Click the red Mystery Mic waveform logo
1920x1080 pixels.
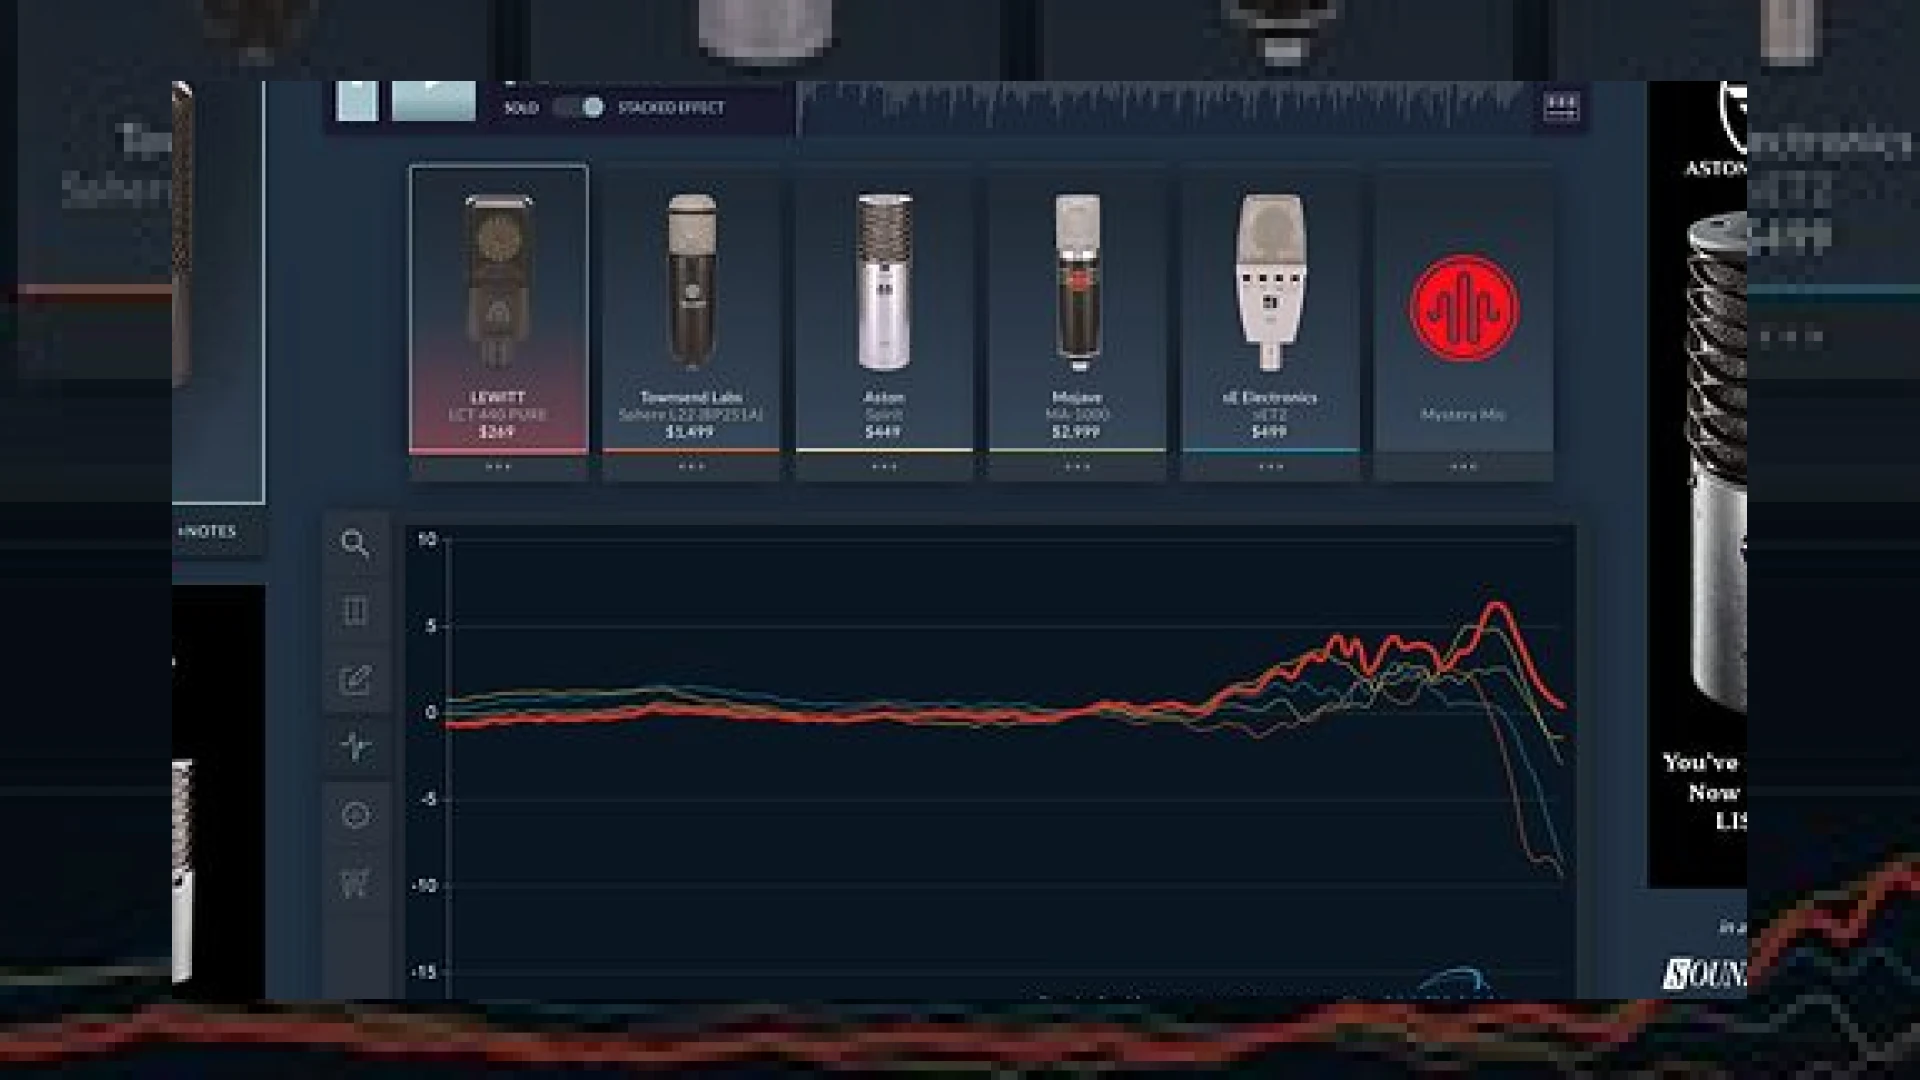pos(1464,308)
